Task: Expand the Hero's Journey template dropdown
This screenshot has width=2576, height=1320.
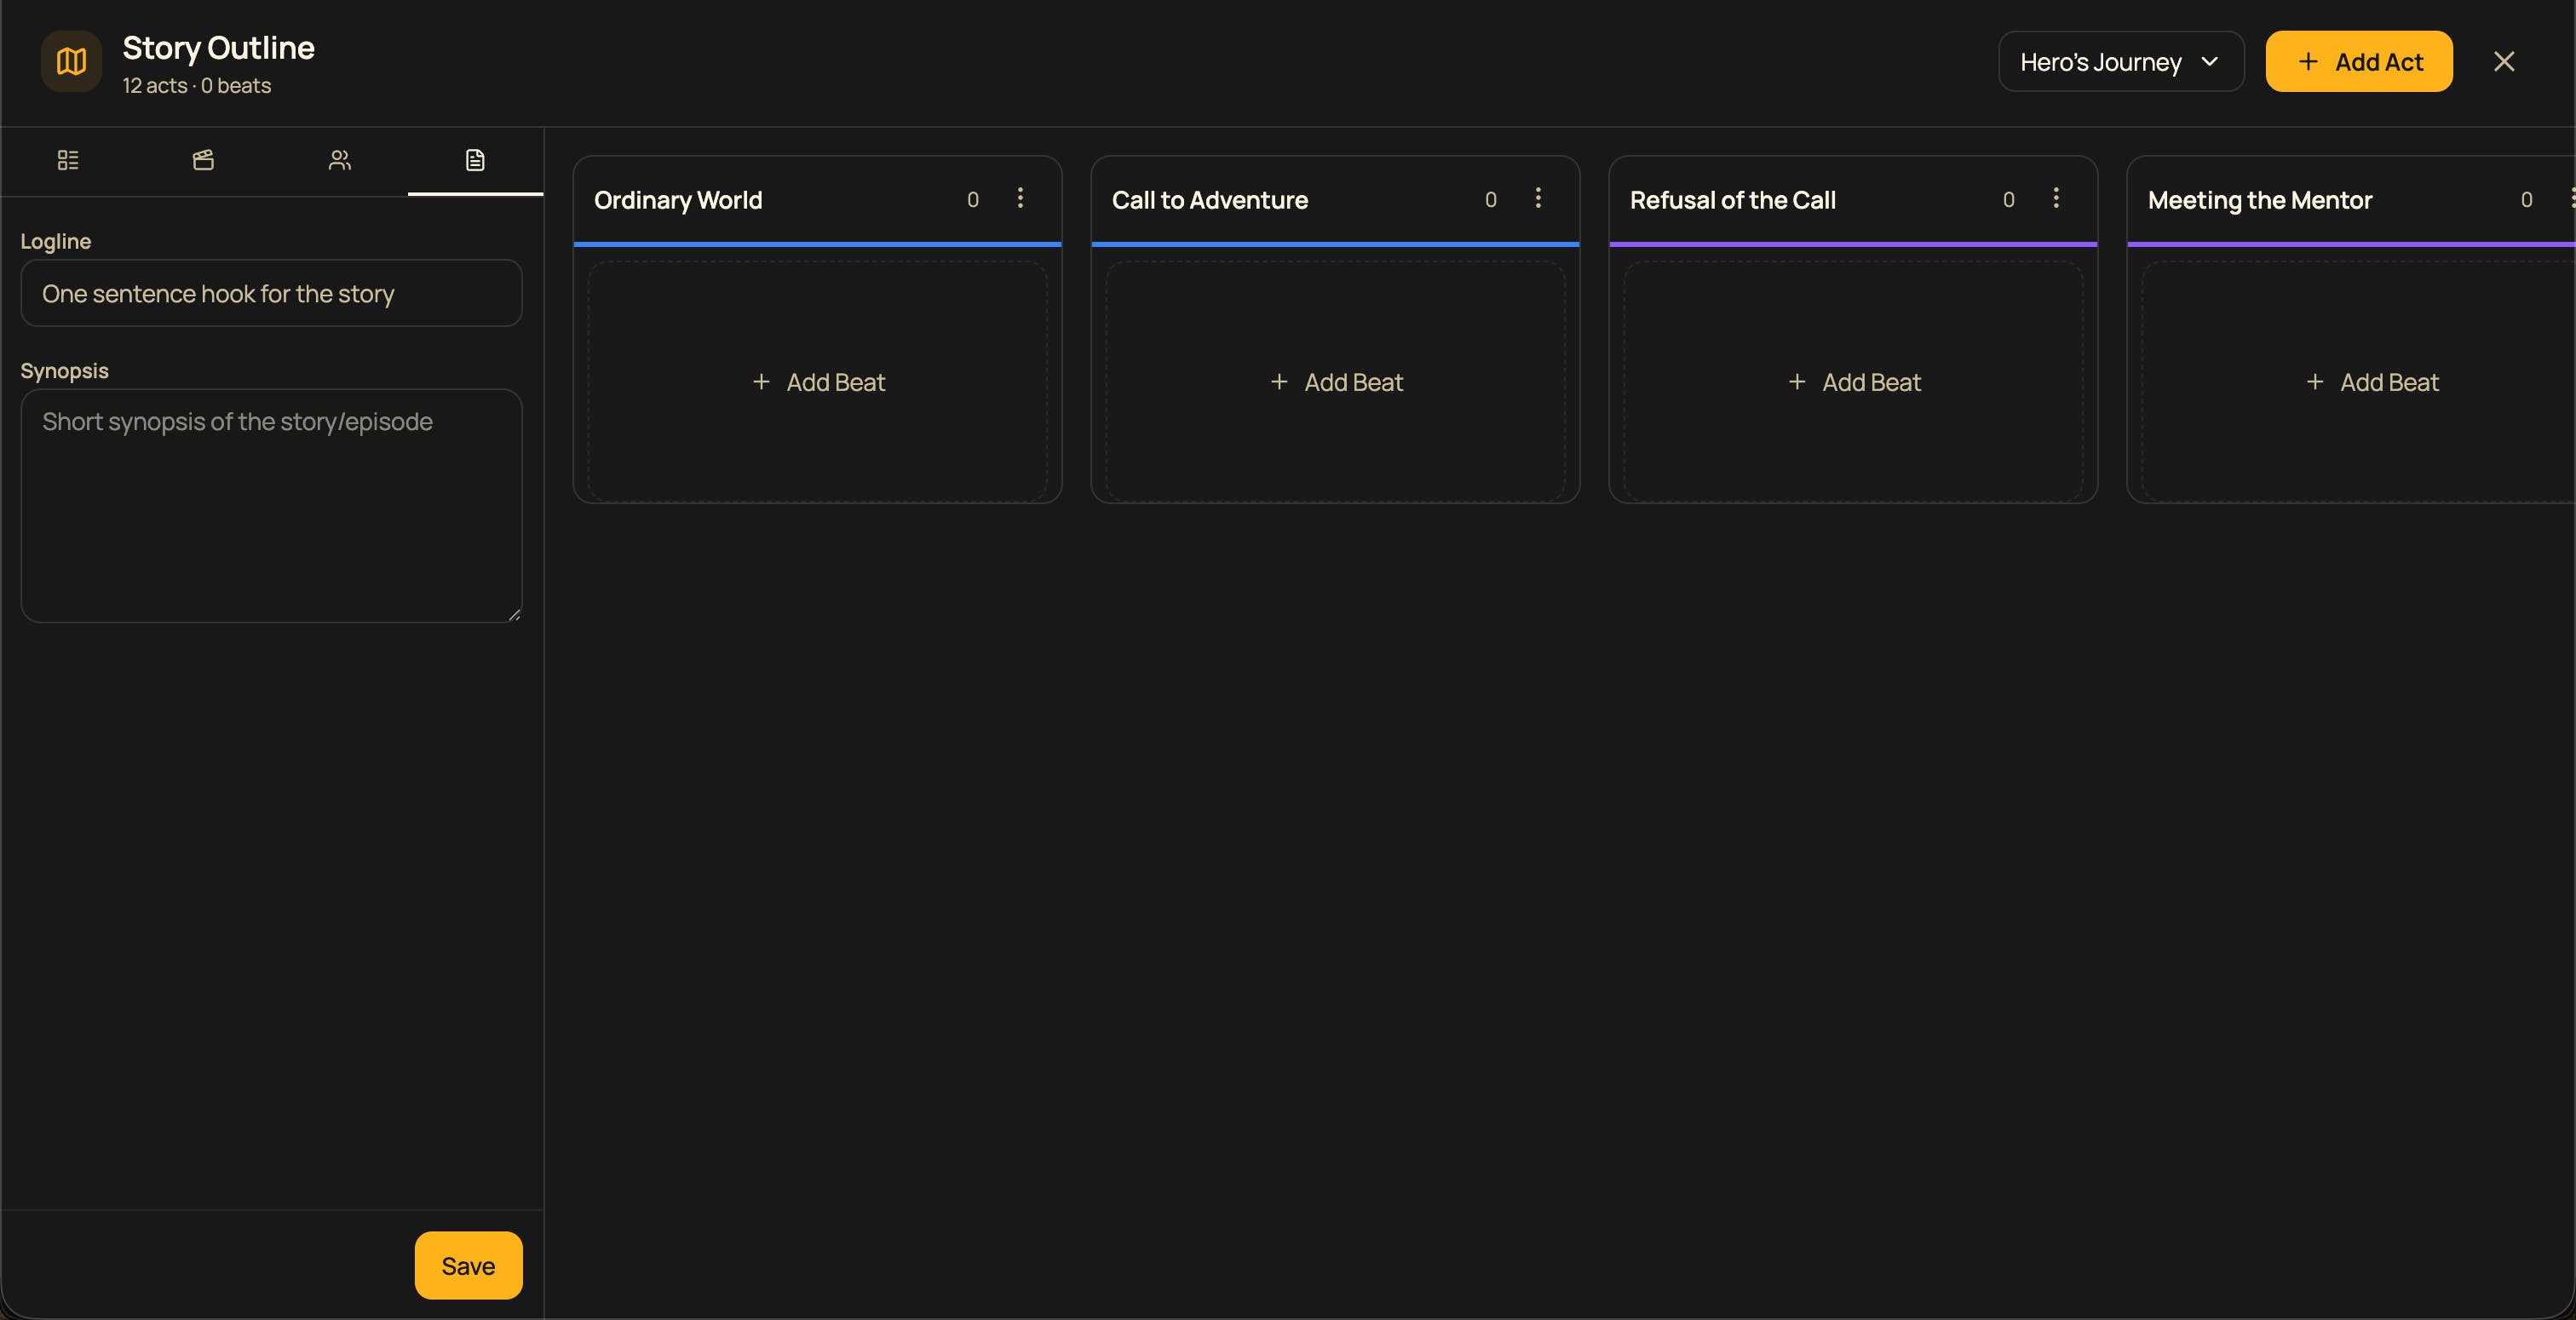Action: coord(2120,62)
